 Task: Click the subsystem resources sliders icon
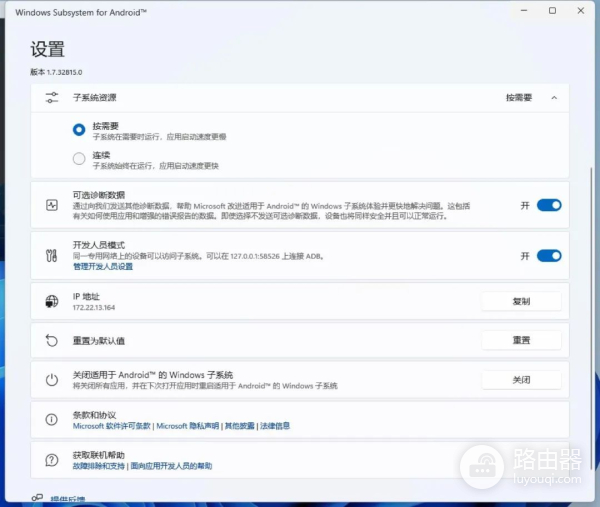point(52,98)
